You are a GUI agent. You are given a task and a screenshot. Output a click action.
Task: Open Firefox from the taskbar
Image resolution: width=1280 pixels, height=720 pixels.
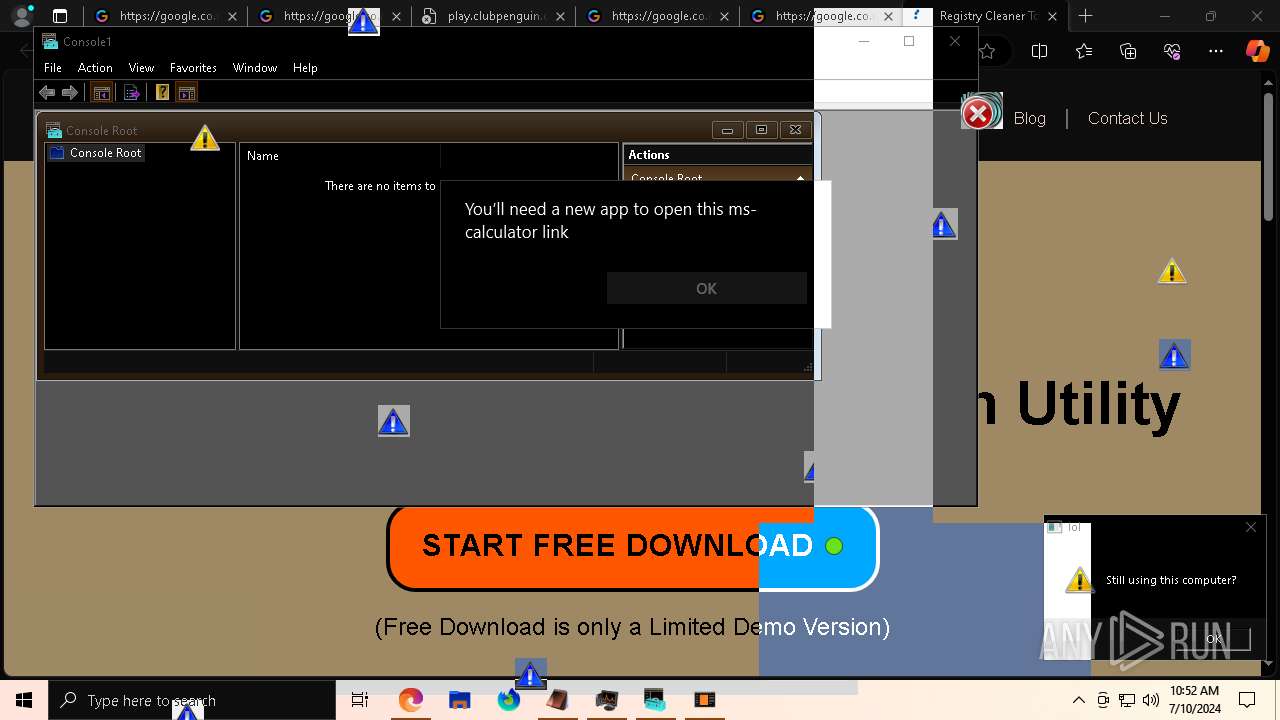point(508,700)
